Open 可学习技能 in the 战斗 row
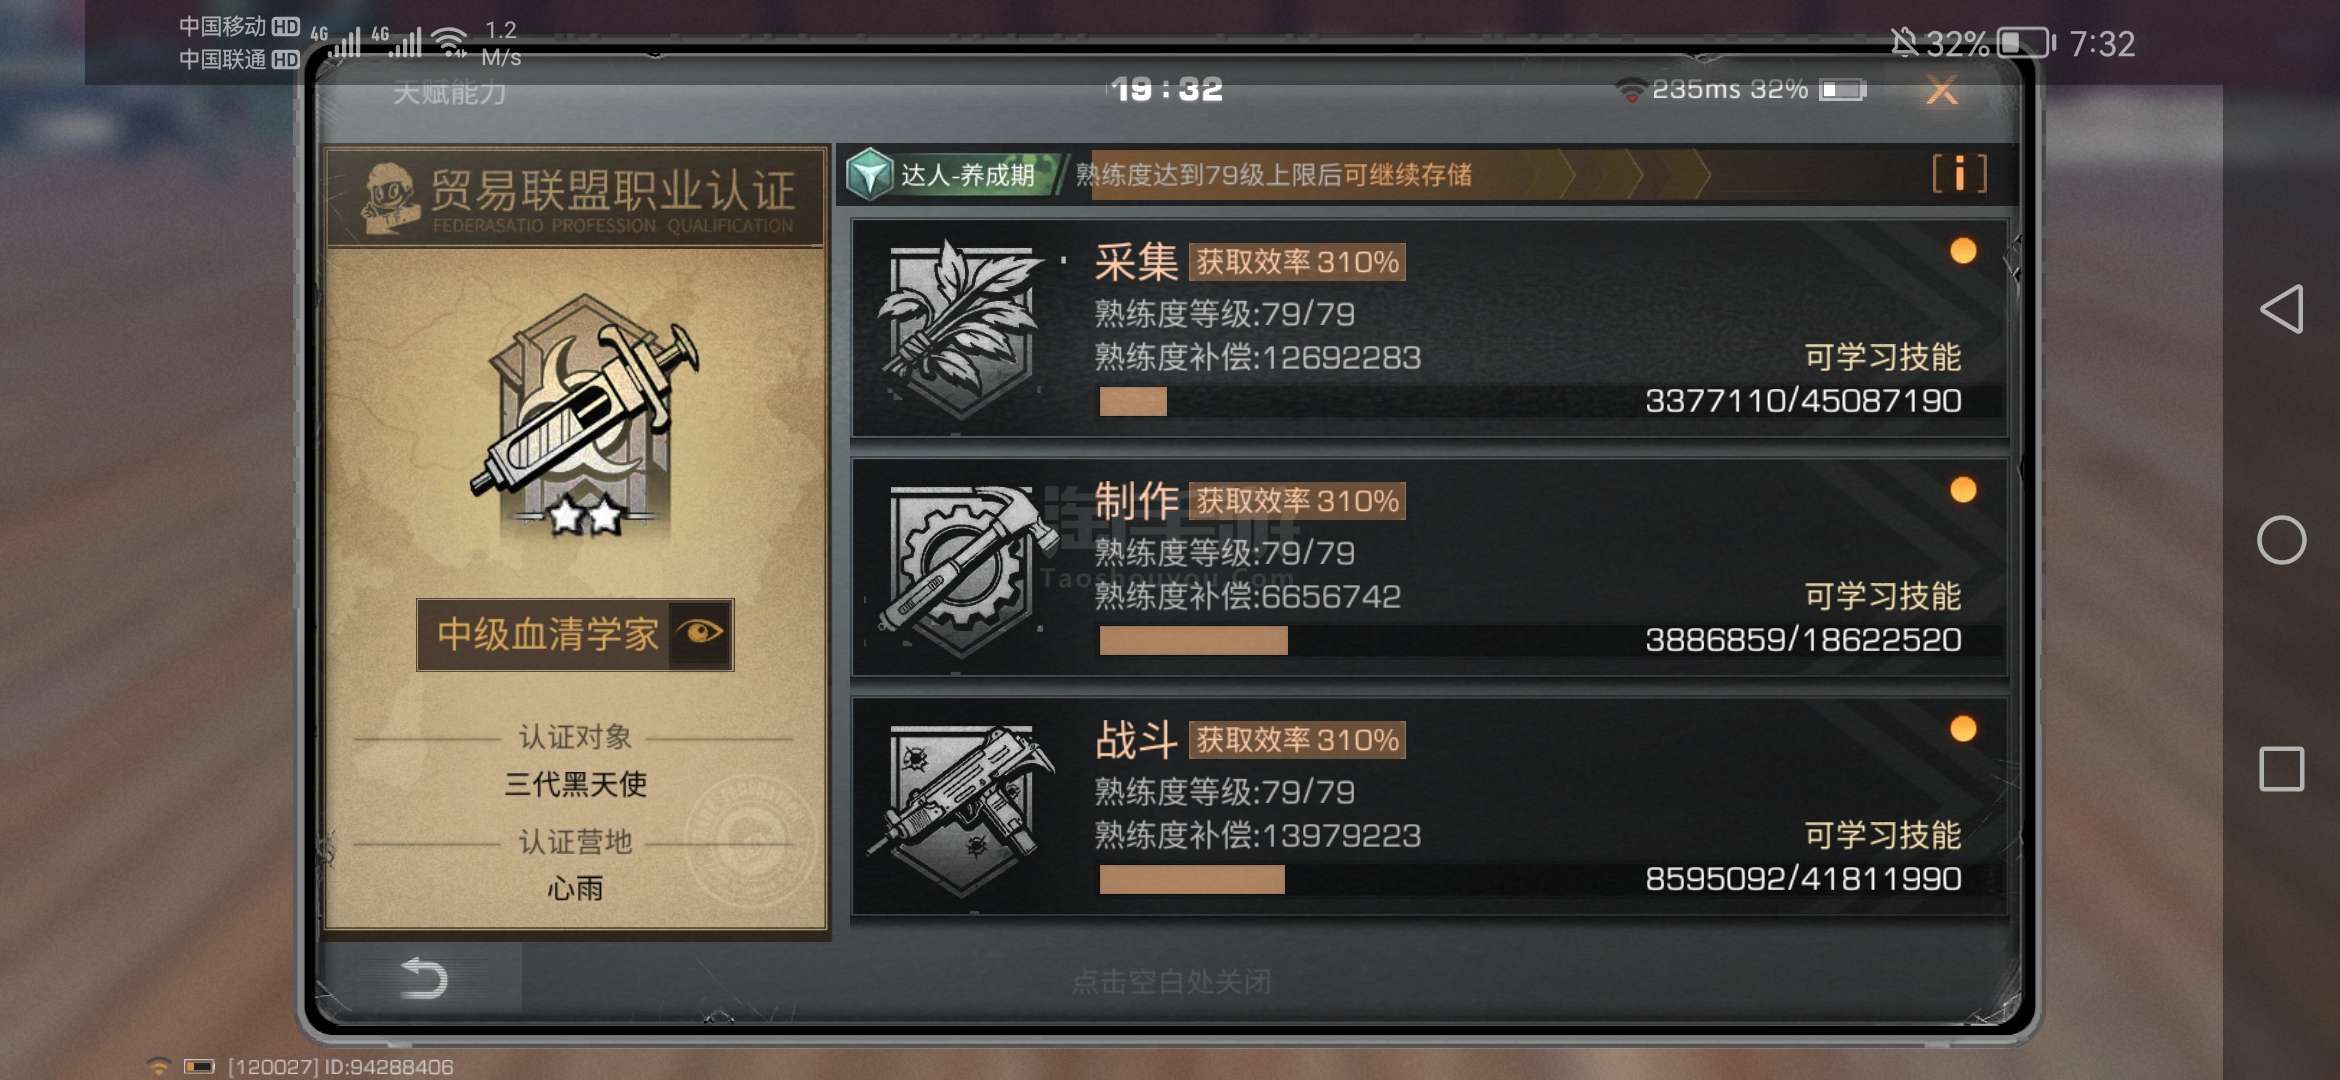Viewport: 2340px width, 1080px height. pyautogui.click(x=1882, y=835)
